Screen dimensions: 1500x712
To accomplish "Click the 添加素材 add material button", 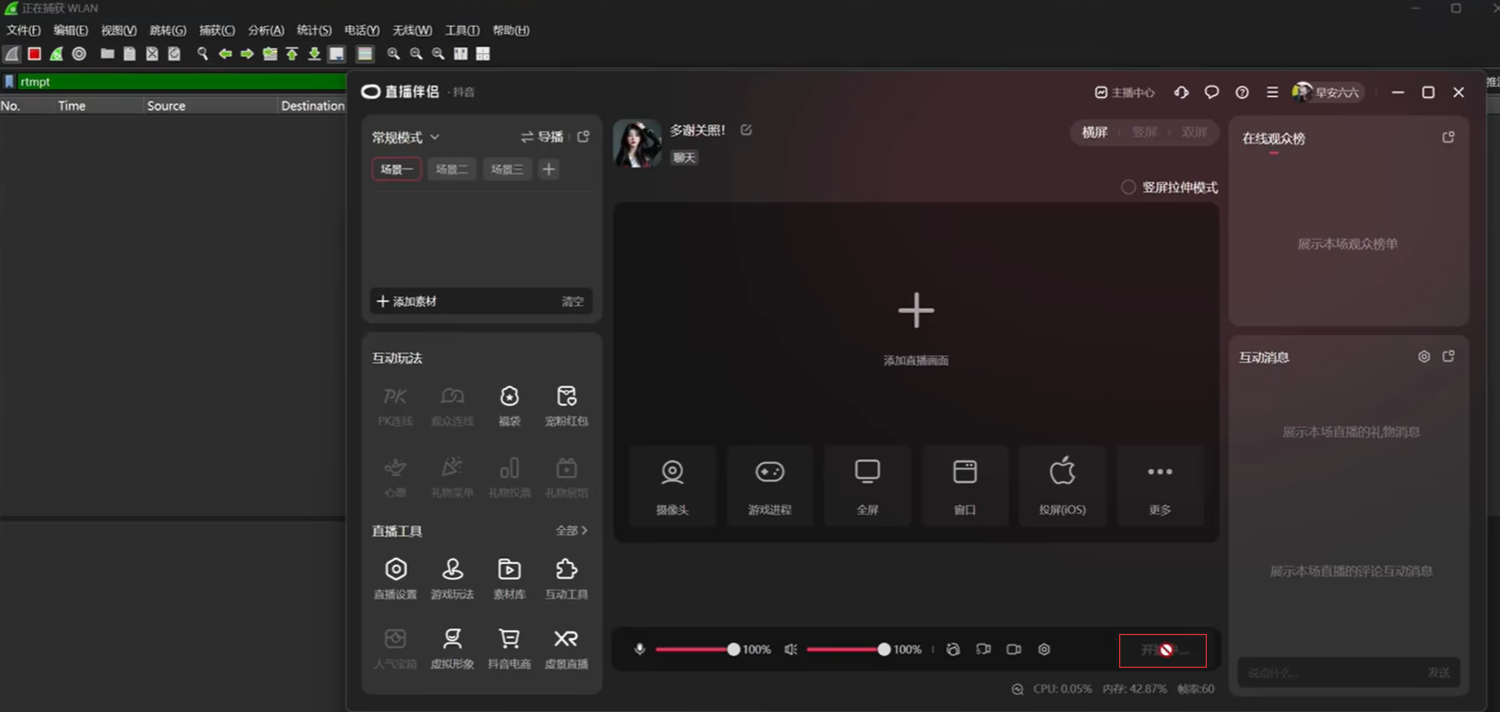I will pyautogui.click(x=407, y=302).
